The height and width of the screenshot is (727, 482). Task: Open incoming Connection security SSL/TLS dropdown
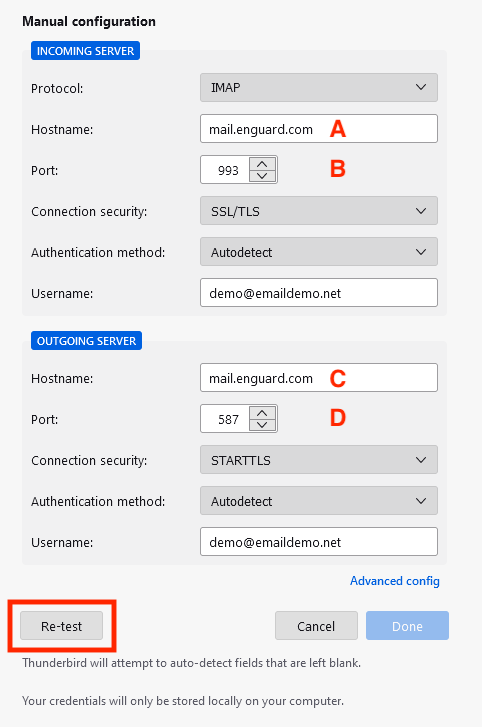coord(319,211)
